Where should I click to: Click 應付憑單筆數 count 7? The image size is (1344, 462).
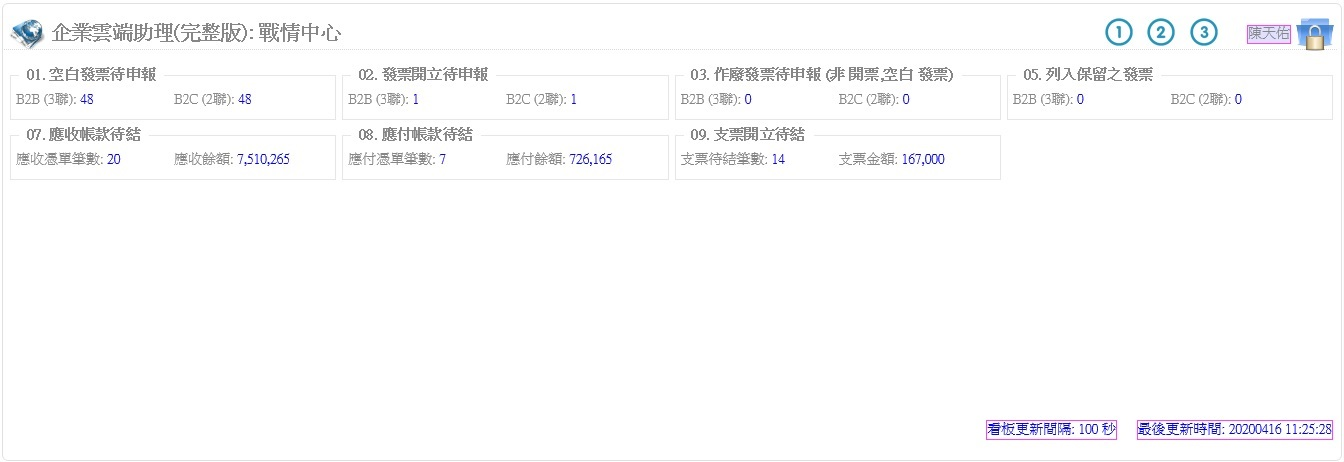pyautogui.click(x=443, y=159)
